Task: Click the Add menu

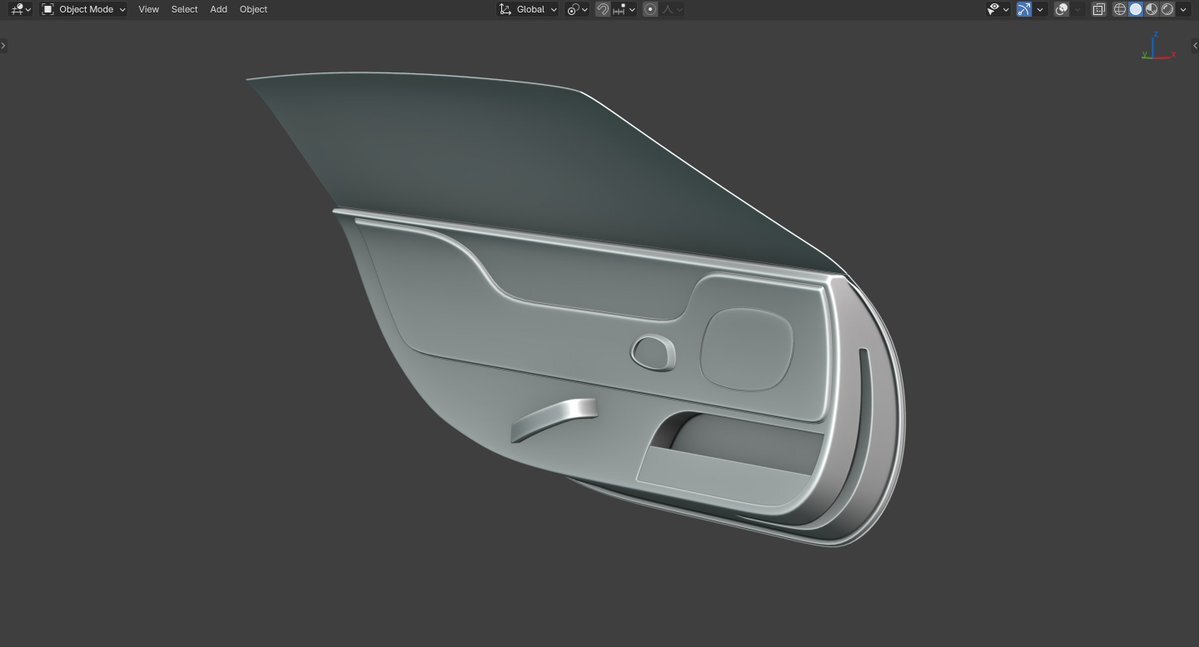Action: (x=218, y=9)
